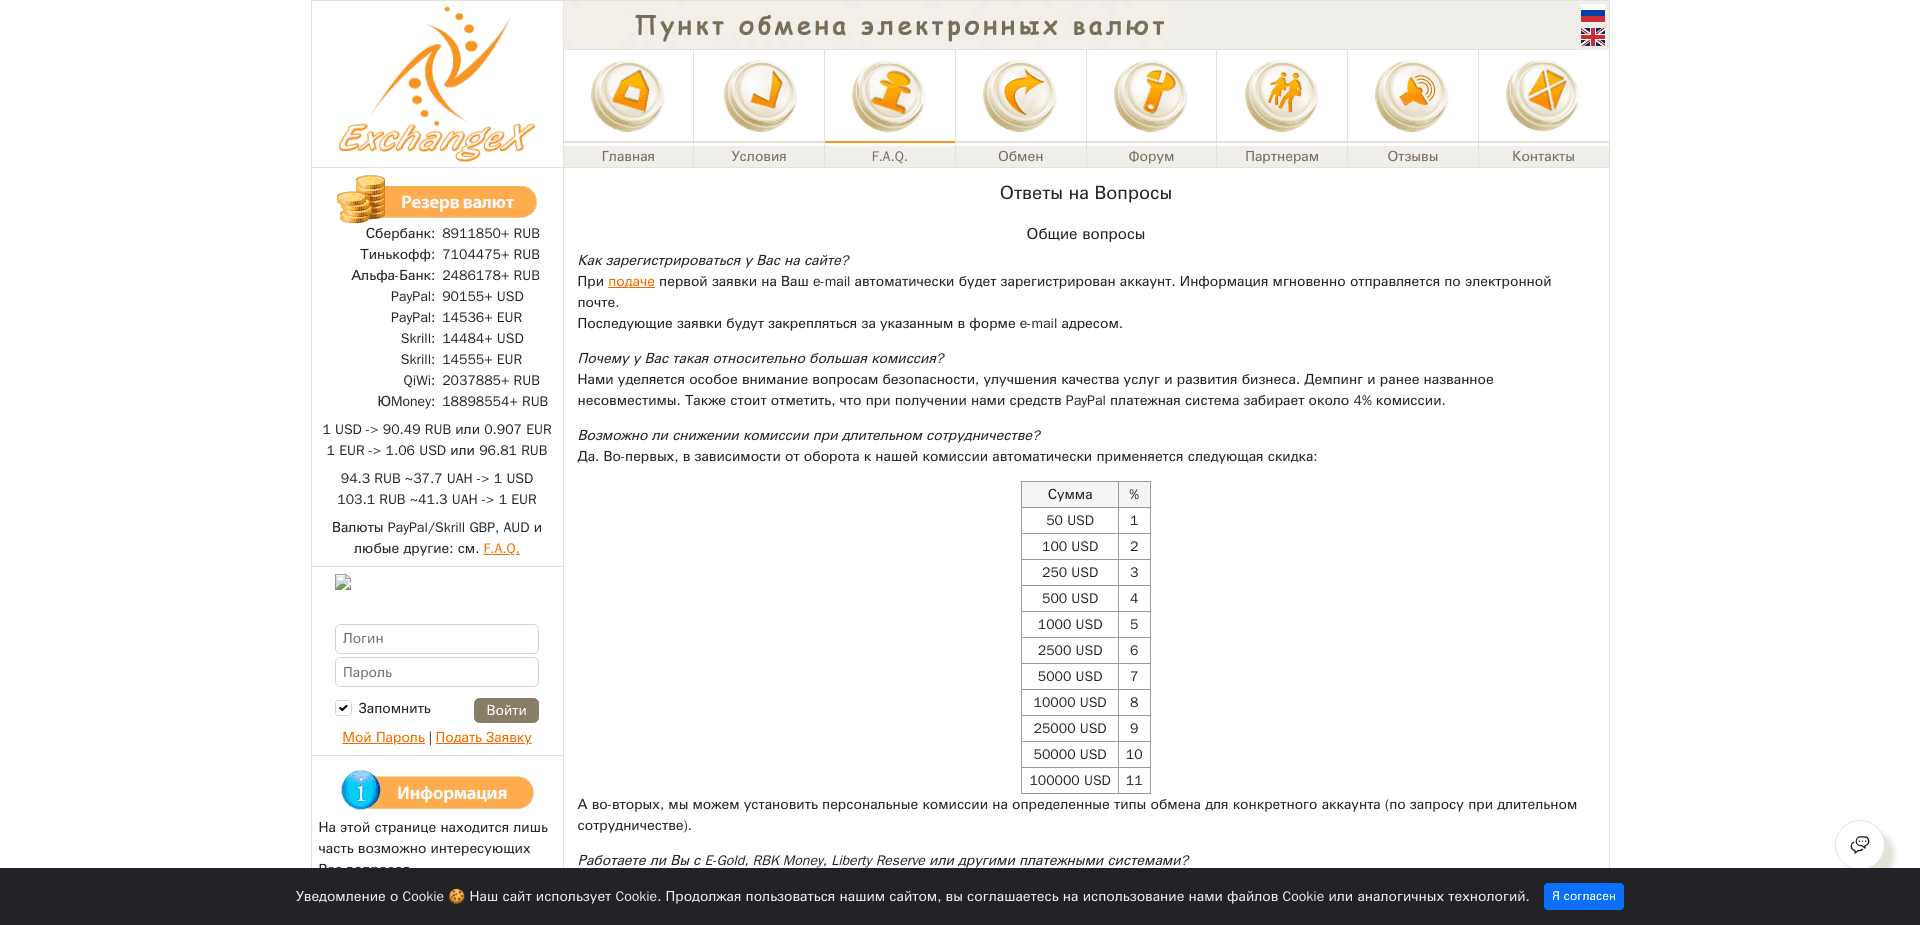1920x925 pixels.
Task: Switch to Russian with the flag
Action: pyautogui.click(x=1592, y=14)
